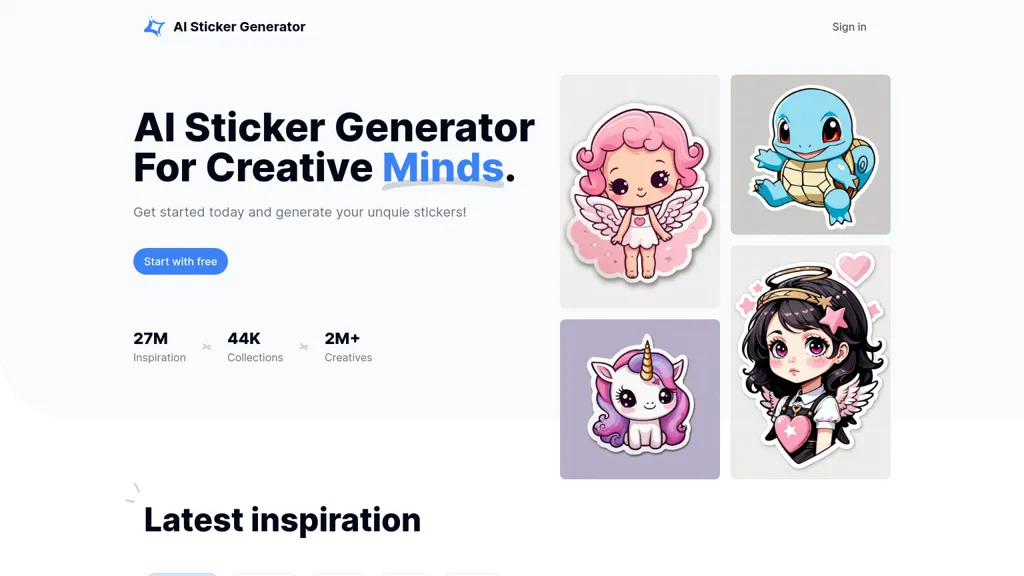Viewport: 1024px width, 576px height.
Task: Click the Sign in link
Action: tap(849, 27)
